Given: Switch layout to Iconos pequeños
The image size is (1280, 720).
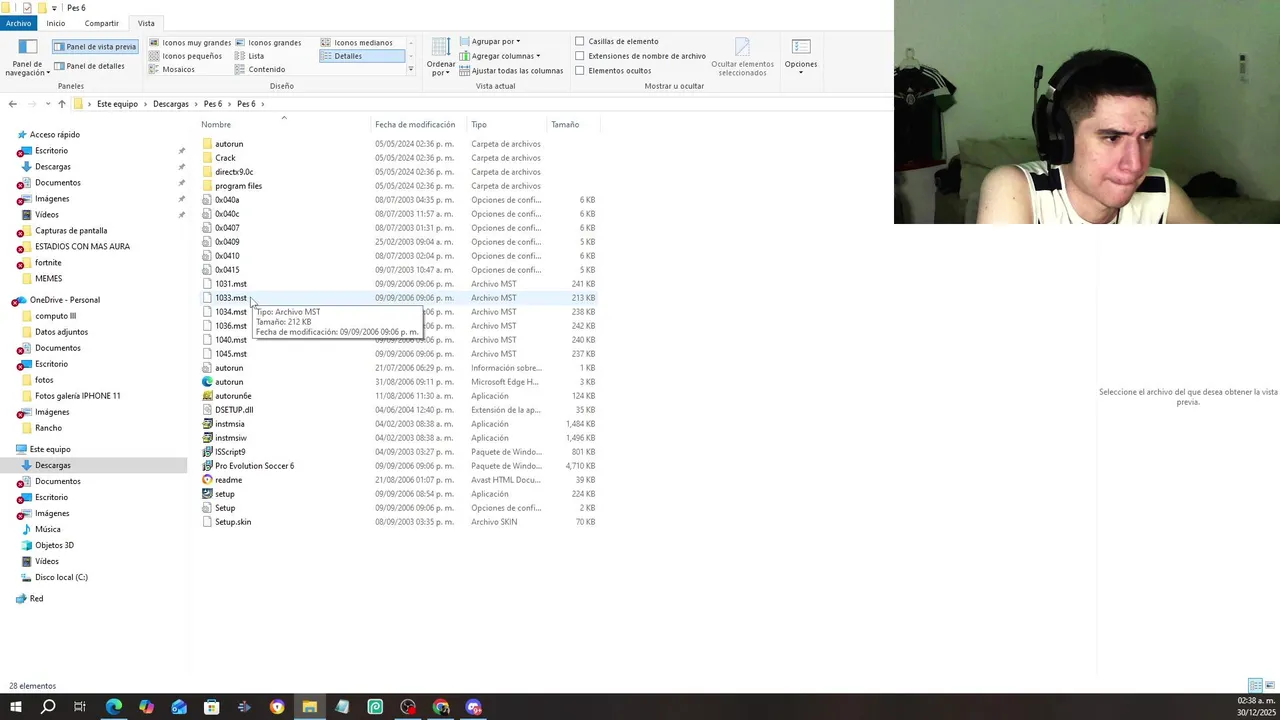Looking at the screenshot, I should pos(185,56).
